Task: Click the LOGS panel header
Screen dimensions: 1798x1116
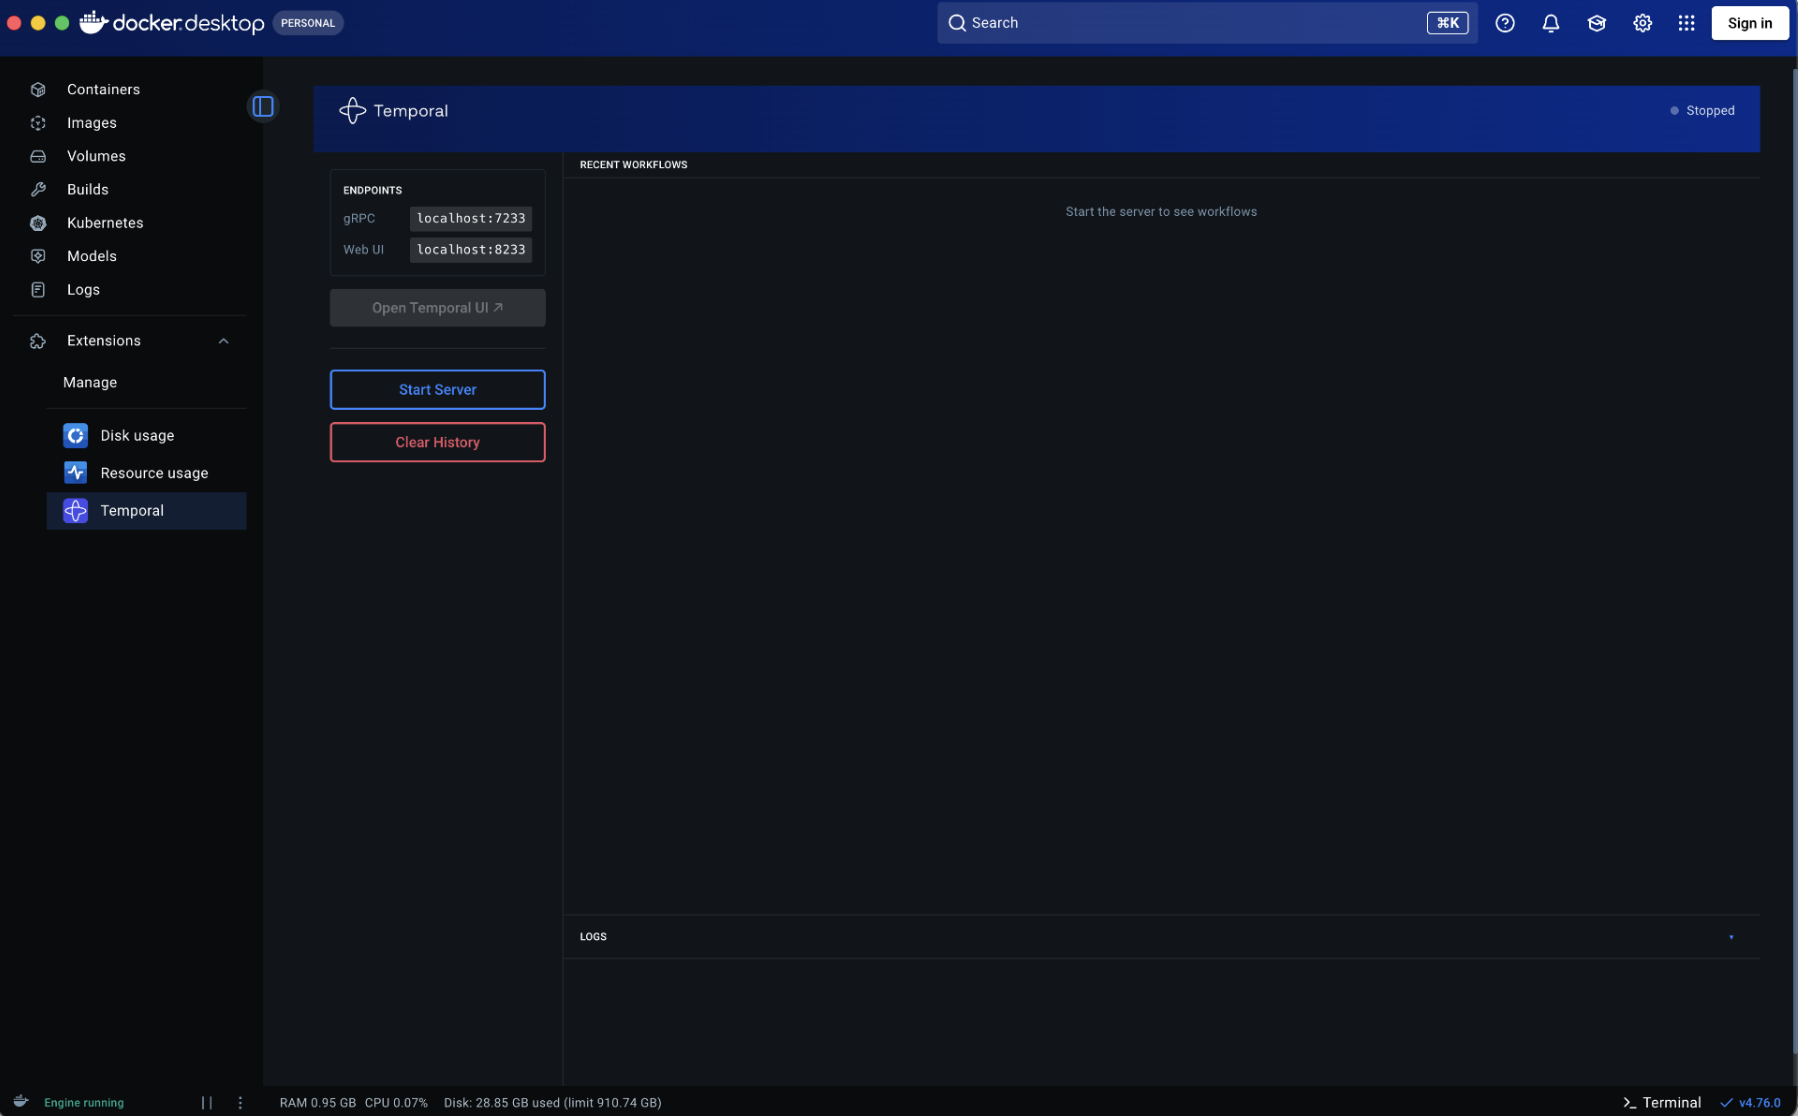Action: pyautogui.click(x=593, y=937)
